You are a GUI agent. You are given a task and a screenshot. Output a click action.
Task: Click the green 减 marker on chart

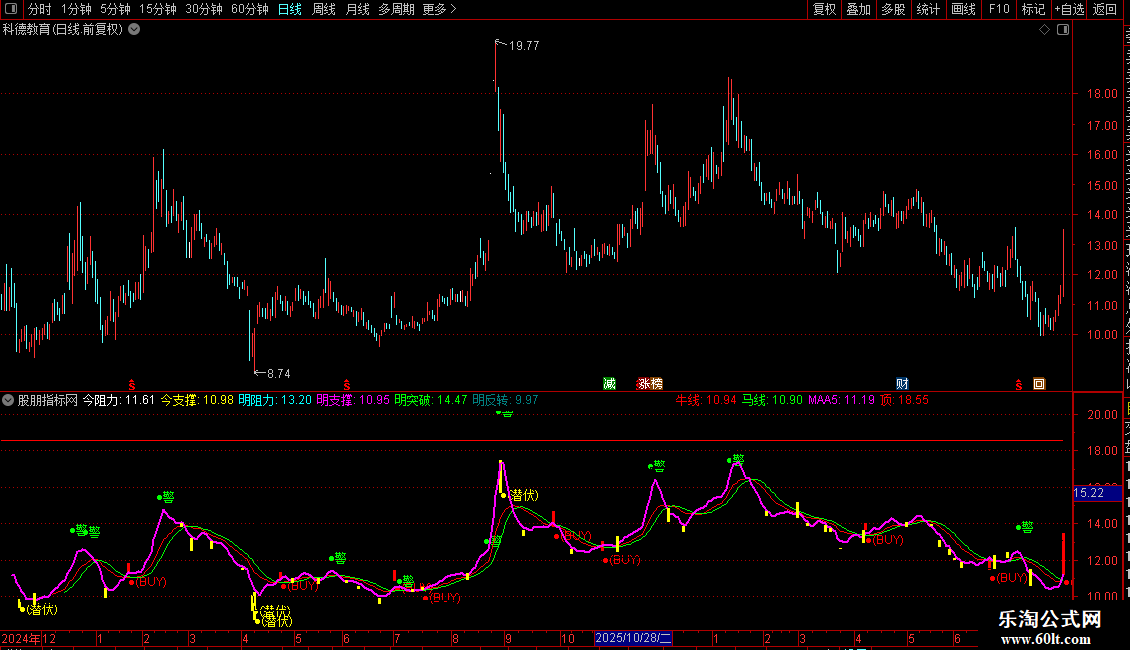(610, 383)
